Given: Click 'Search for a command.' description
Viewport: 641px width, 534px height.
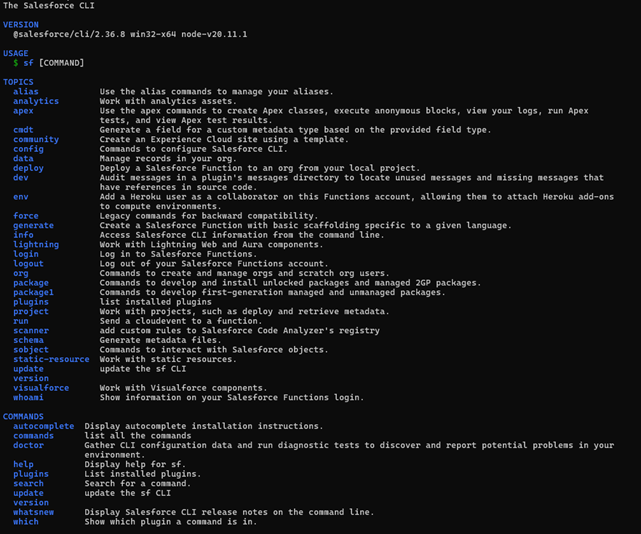Looking at the screenshot, I should [138, 483].
